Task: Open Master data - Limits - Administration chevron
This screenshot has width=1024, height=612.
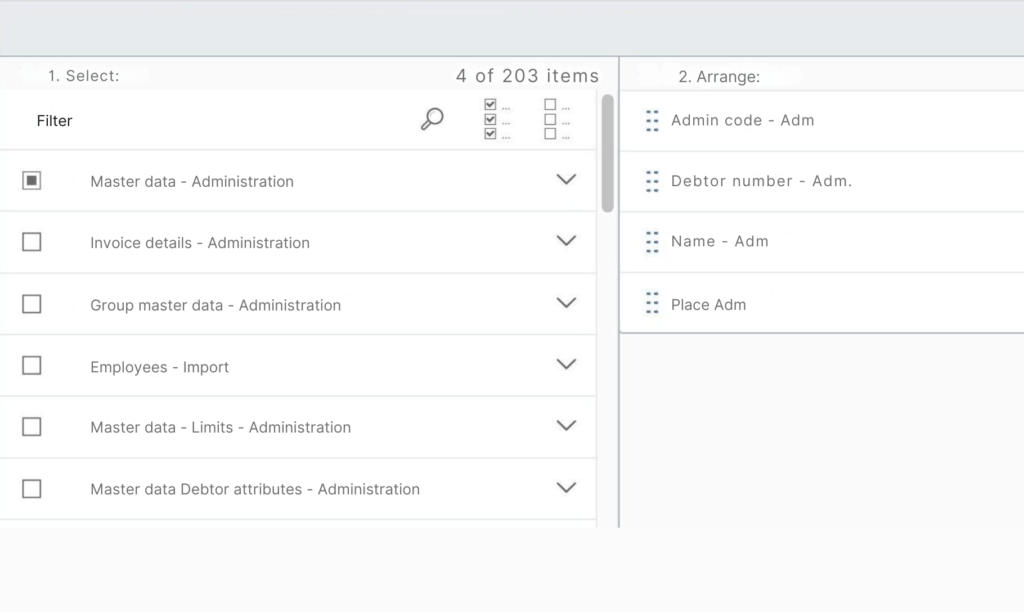Action: [566, 426]
